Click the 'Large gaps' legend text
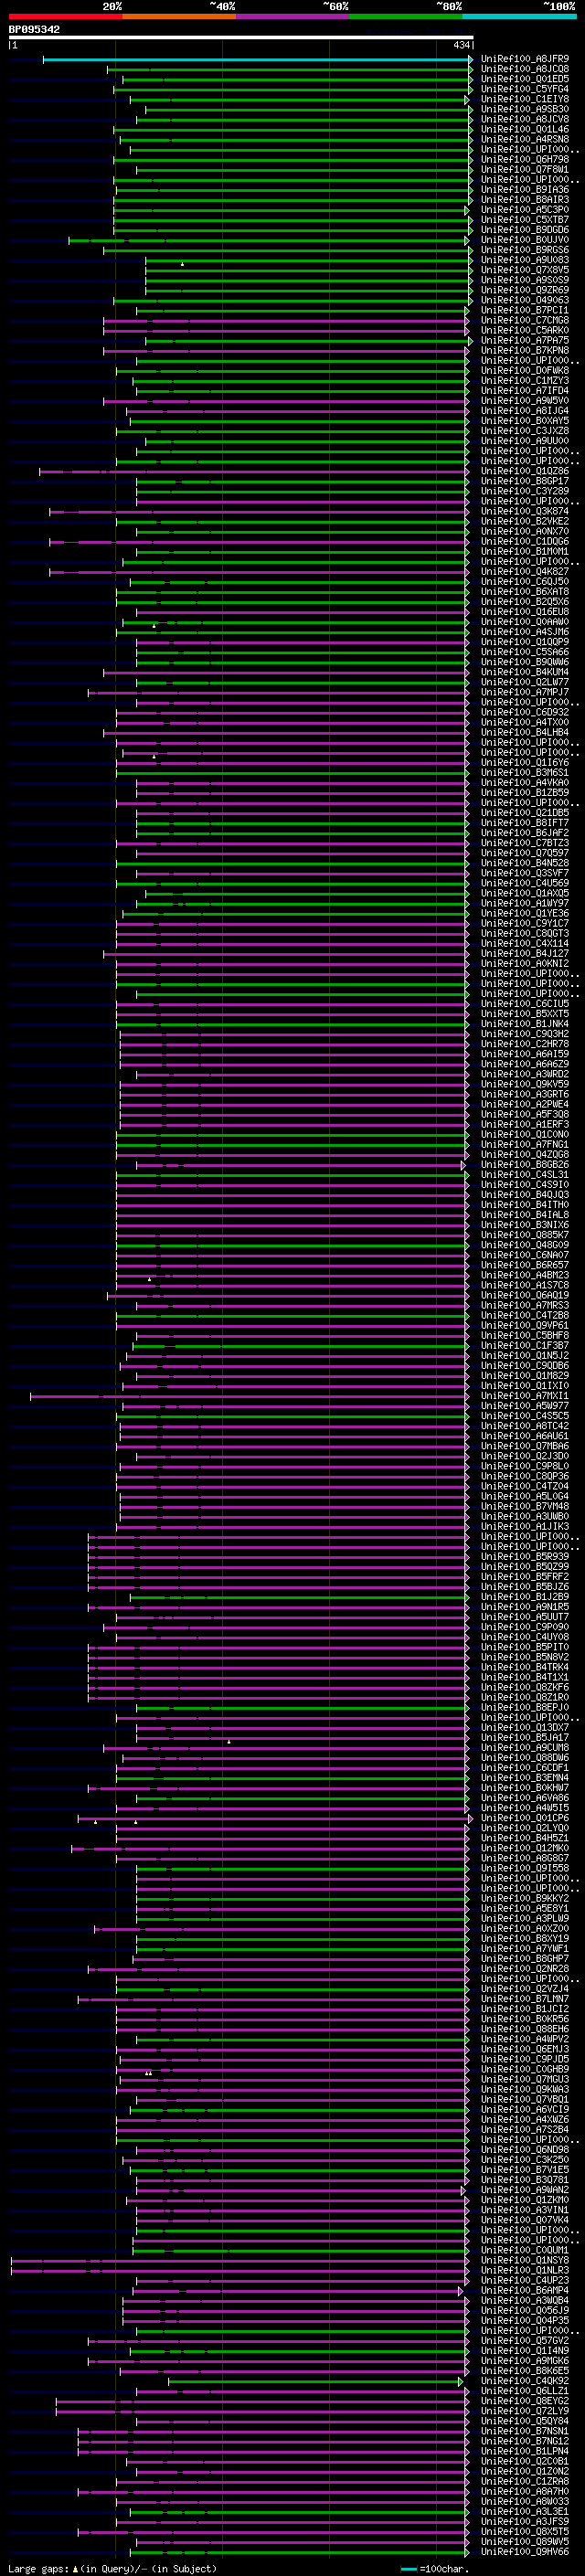585x2576 pixels. [x=39, y=2568]
